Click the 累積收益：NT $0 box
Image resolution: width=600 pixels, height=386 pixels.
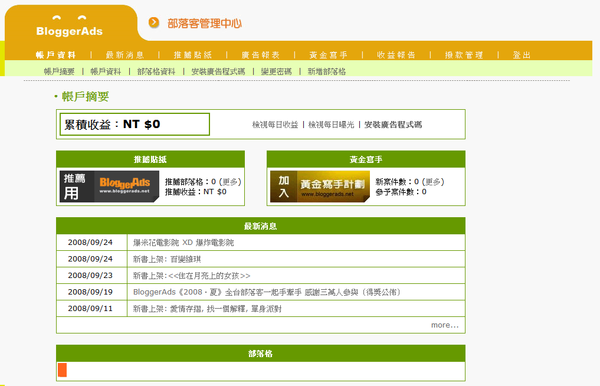point(135,124)
